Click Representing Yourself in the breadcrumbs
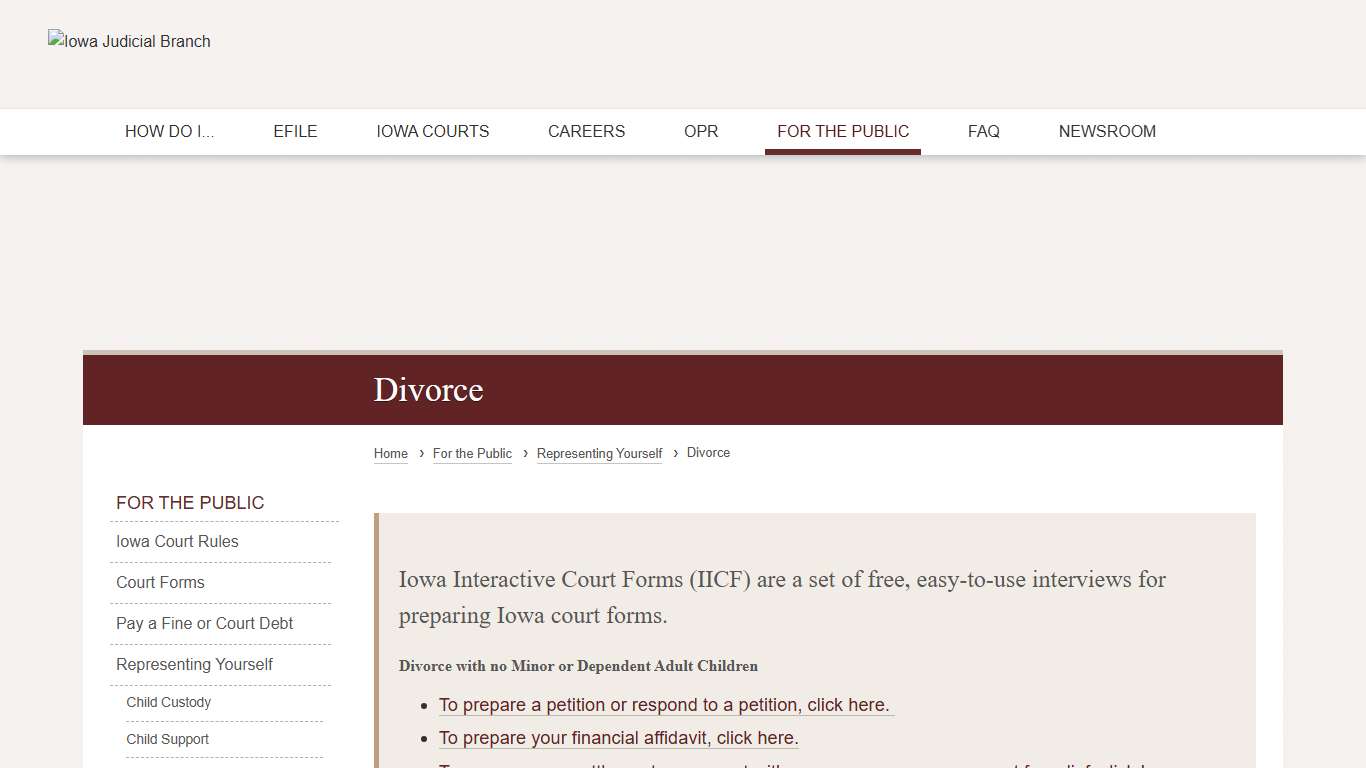 [x=599, y=453]
